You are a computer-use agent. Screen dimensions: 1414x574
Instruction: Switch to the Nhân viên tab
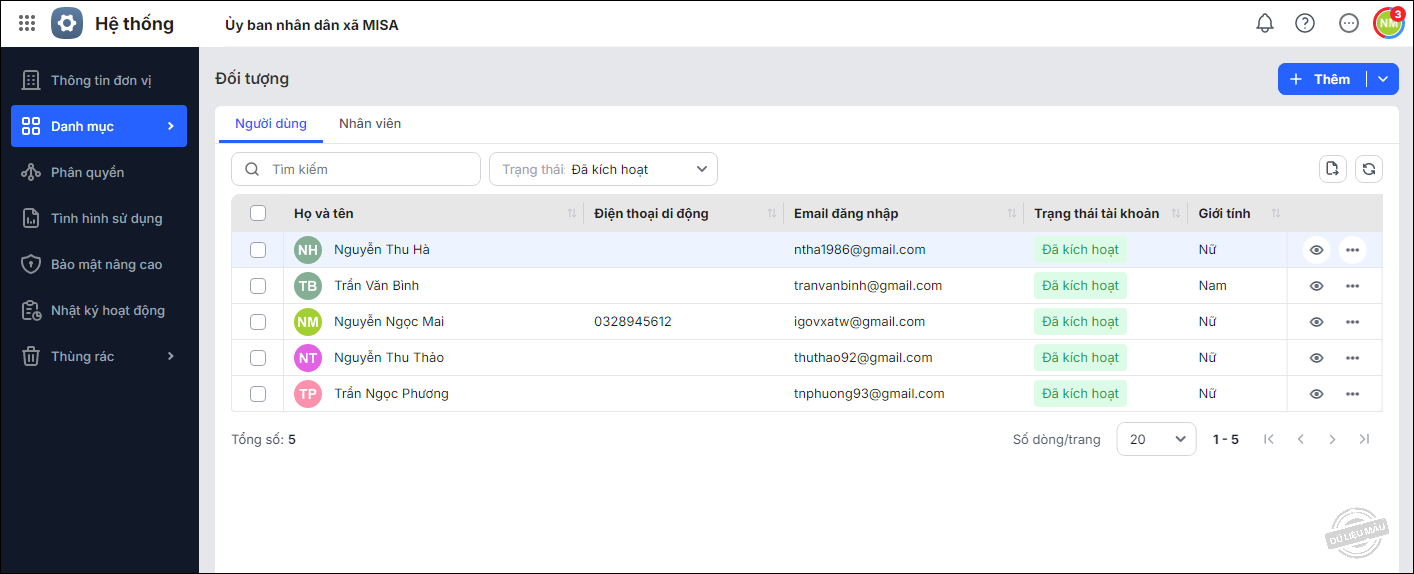click(x=370, y=124)
